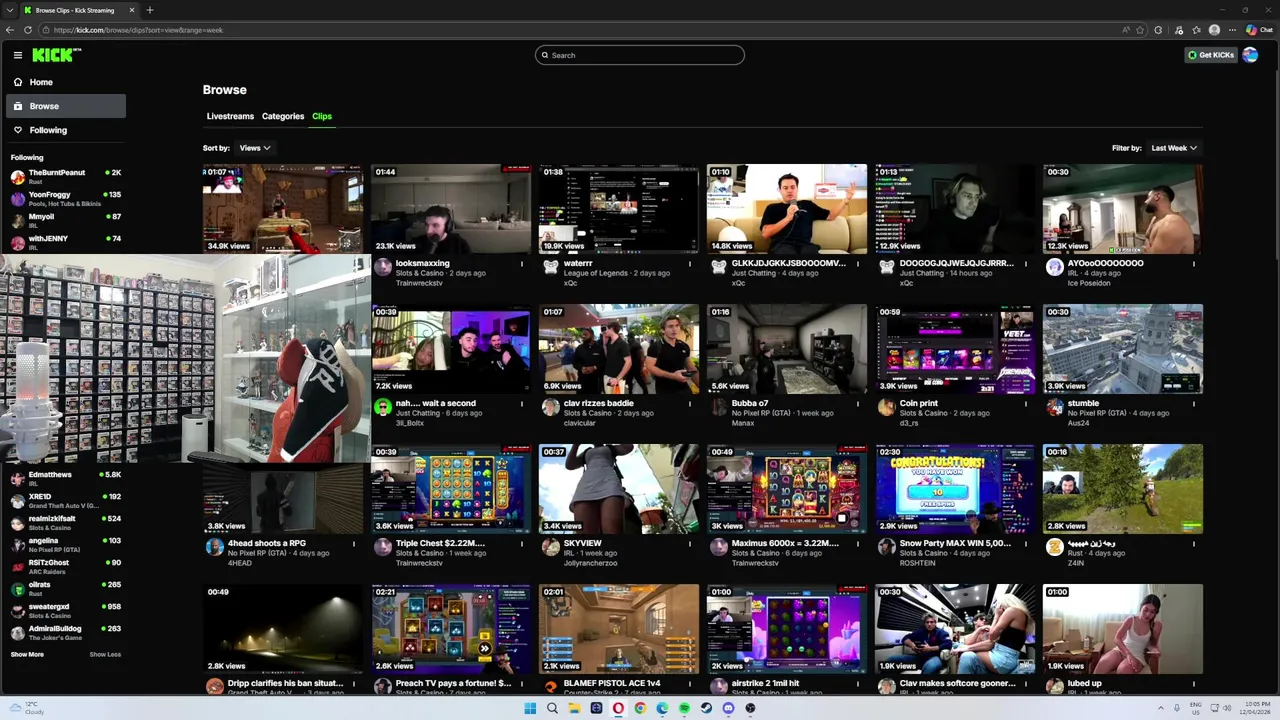Open options menu for Triple Chest clip
Image resolution: width=1280 pixels, height=720 pixels.
[x=522, y=544]
